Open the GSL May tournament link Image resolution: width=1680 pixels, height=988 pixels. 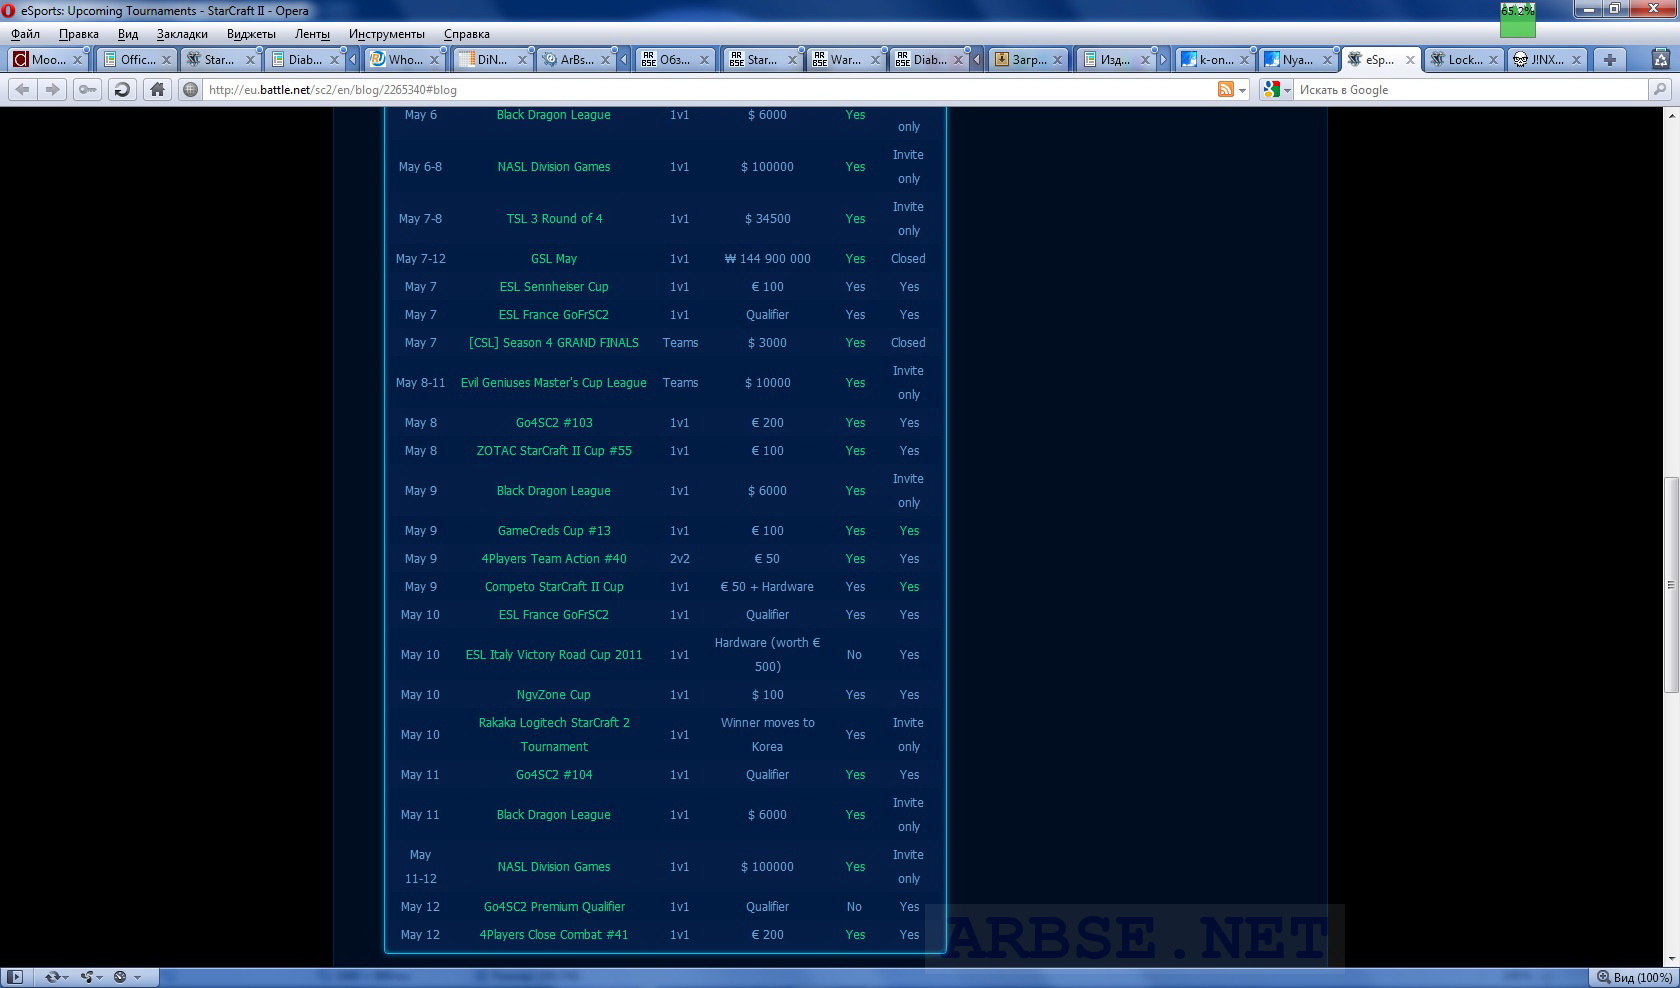(554, 259)
